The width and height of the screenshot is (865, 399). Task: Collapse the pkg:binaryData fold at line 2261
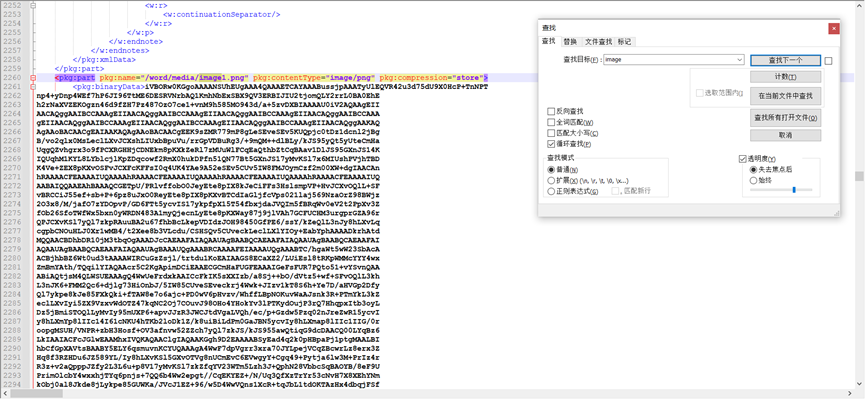33,87
